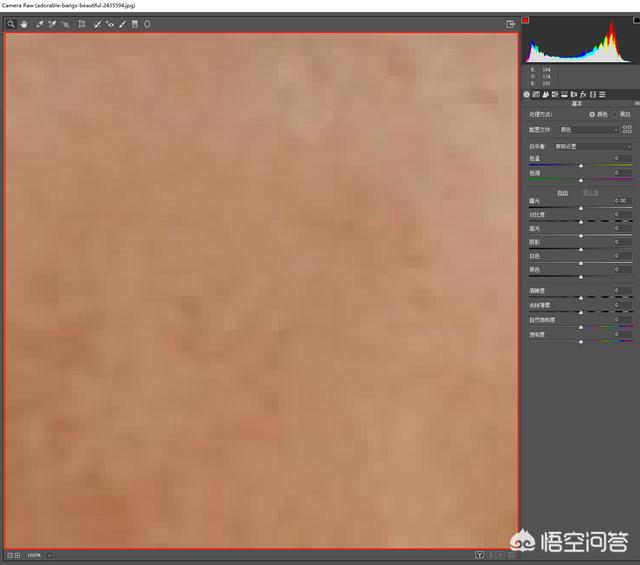Open the Effects fx panel tab
This screenshot has width=640, height=565.
click(583, 95)
